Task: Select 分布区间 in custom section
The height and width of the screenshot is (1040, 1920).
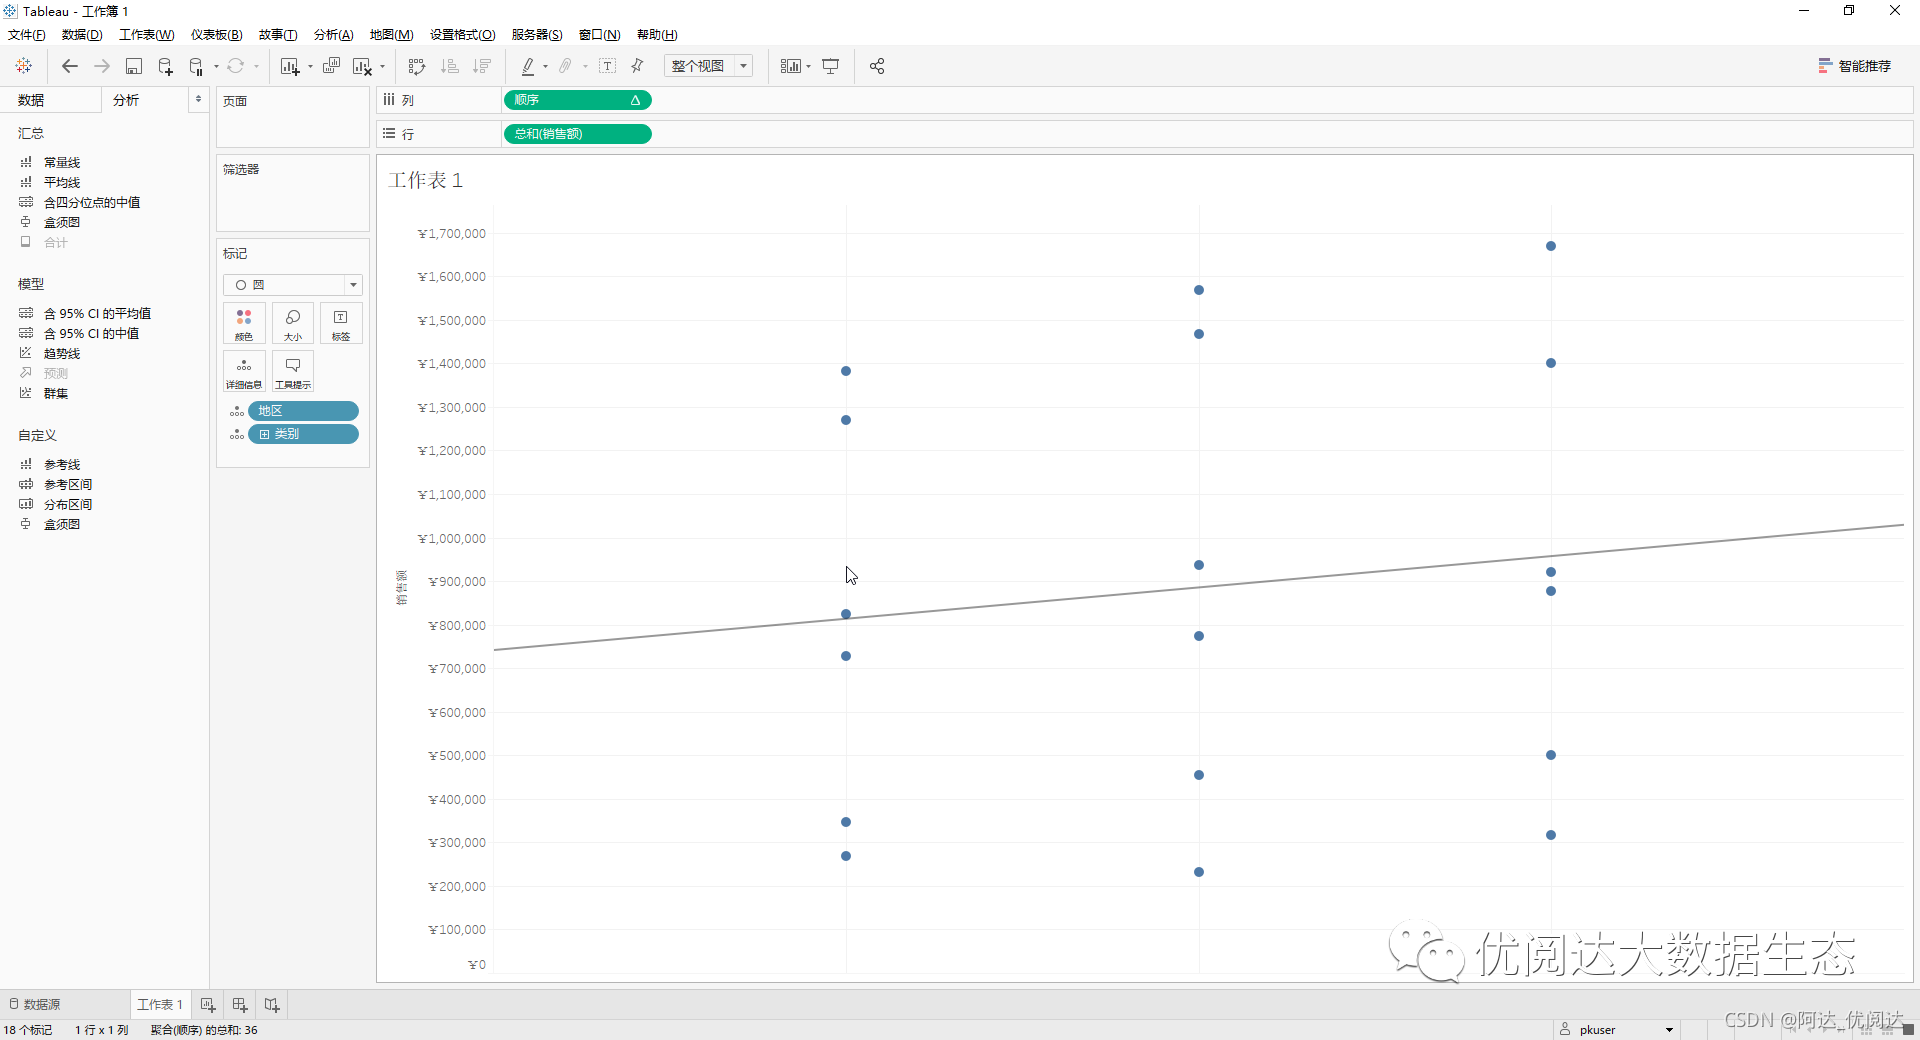Action: [x=68, y=504]
